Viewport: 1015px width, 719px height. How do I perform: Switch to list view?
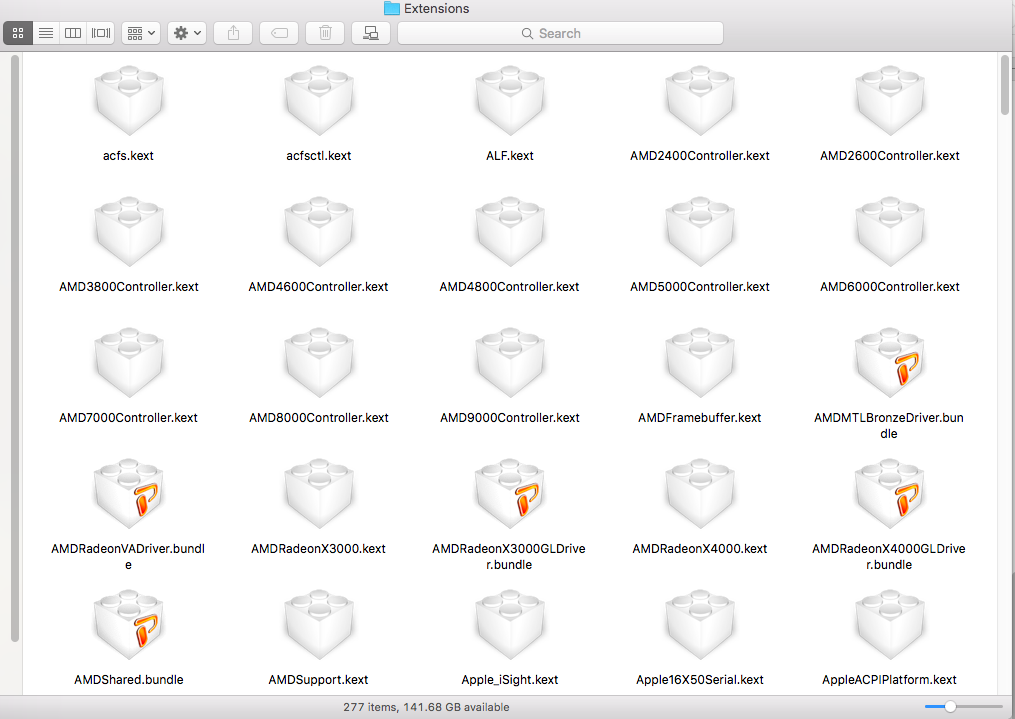coord(46,33)
